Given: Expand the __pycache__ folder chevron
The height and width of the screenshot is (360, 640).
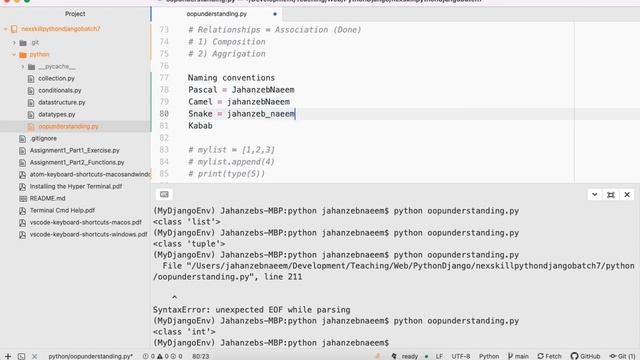Looking at the screenshot, I should [x=23, y=67].
